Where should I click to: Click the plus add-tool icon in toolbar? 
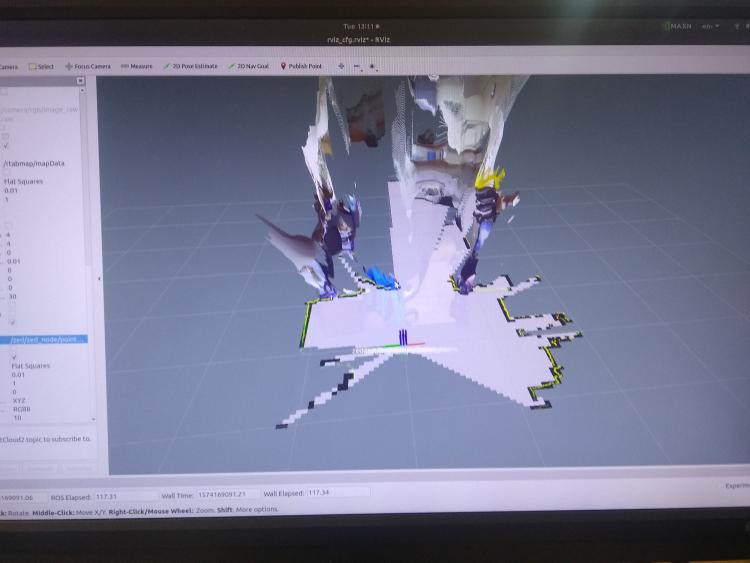(x=342, y=67)
